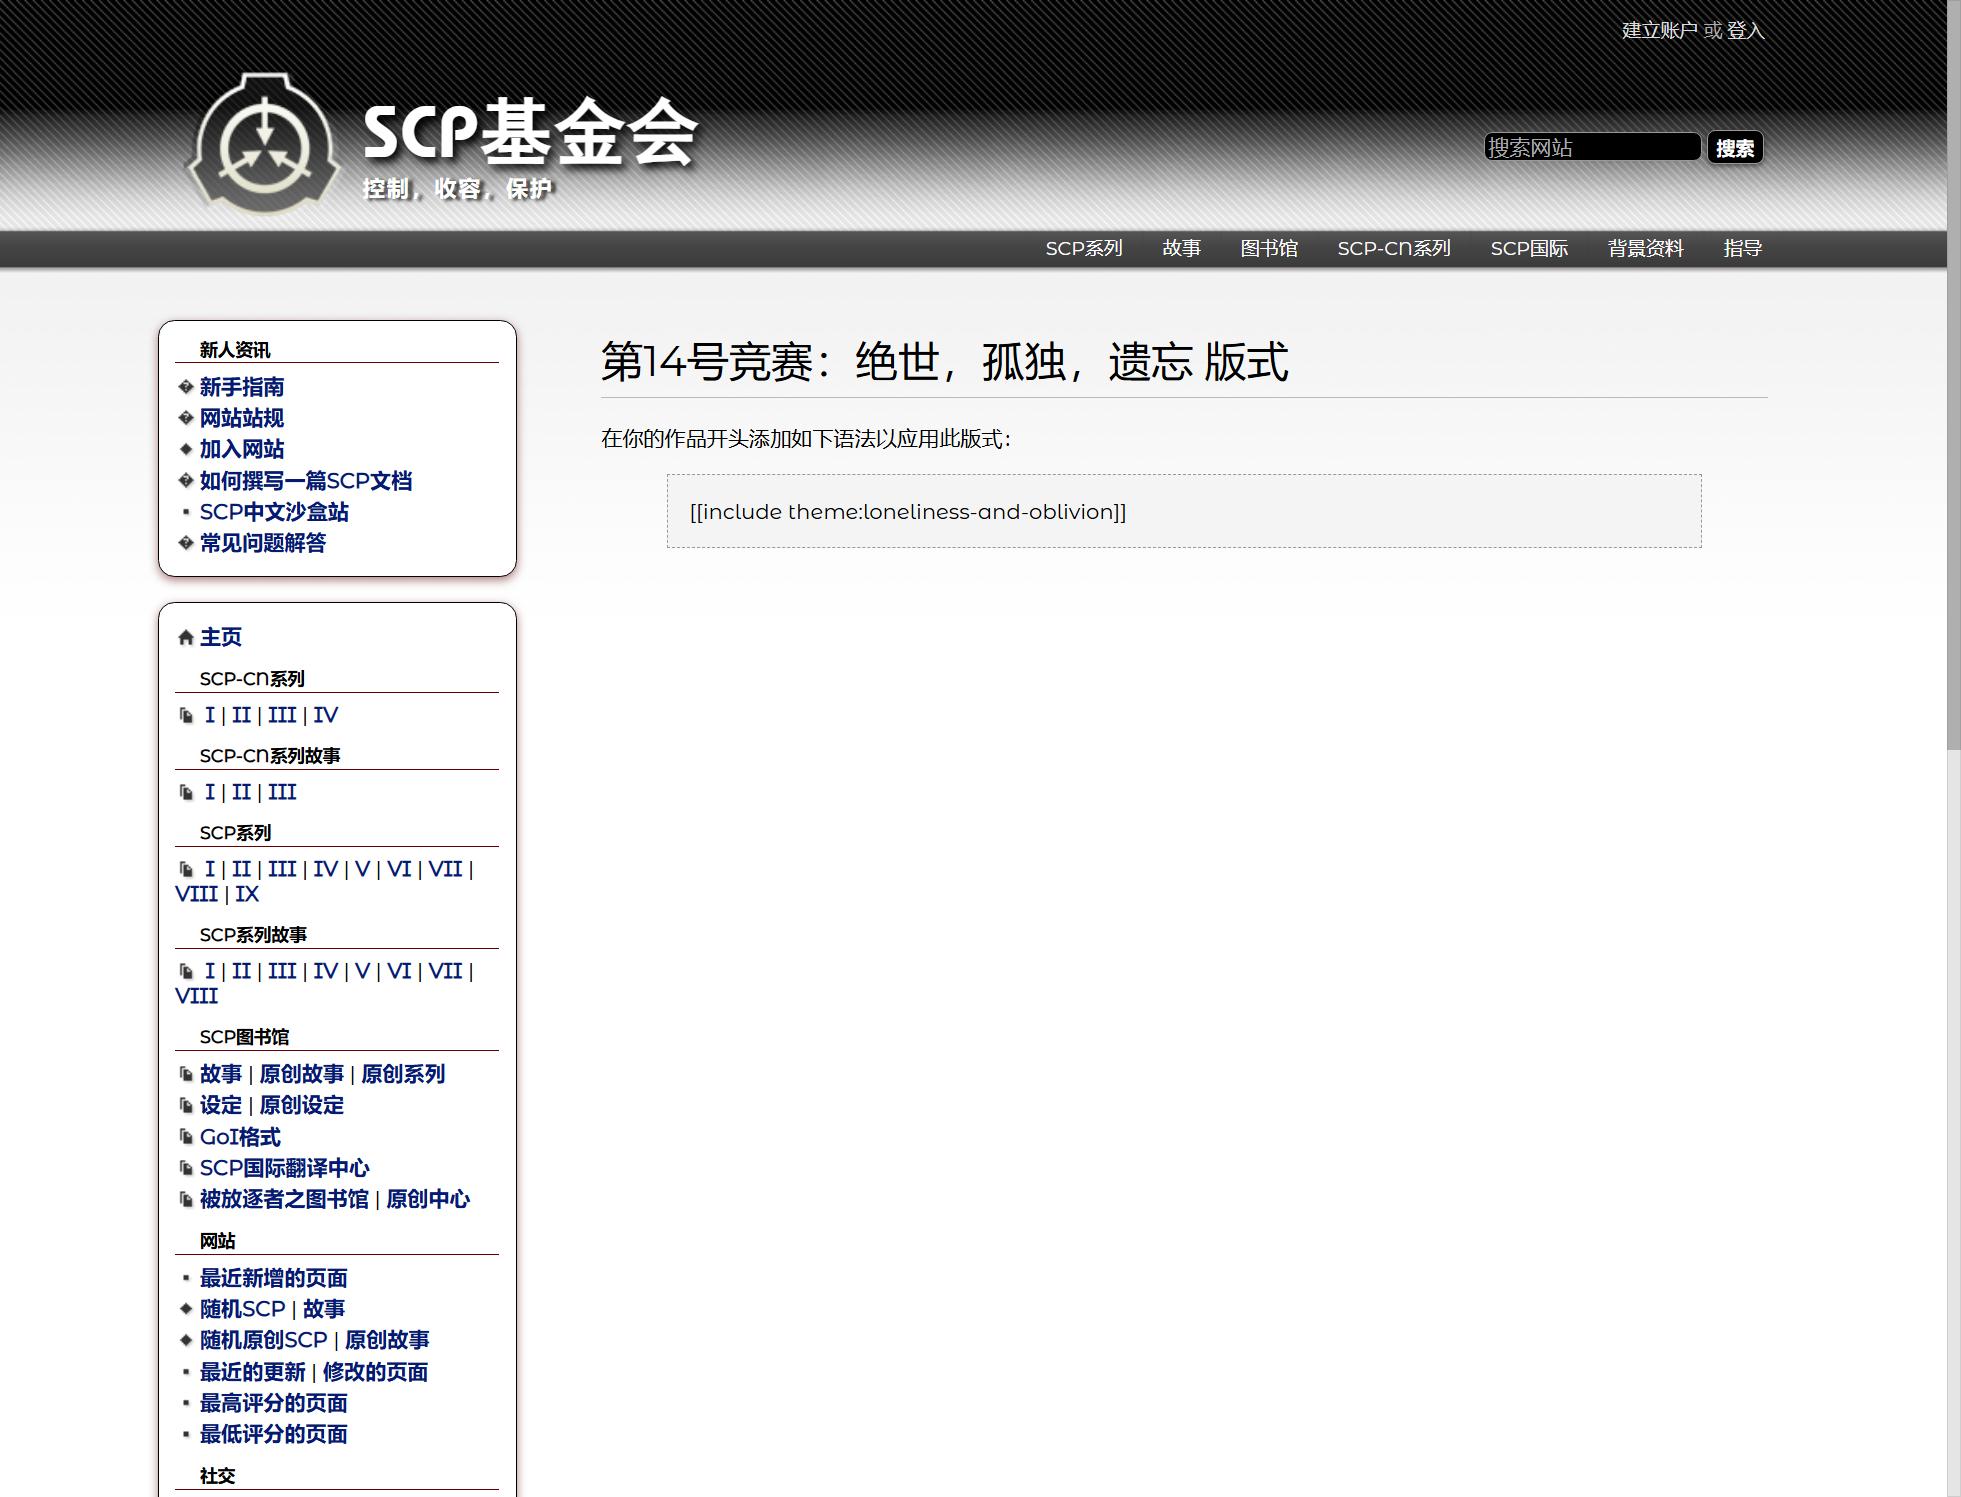Click the vertical page scrollbar thumb

click(x=1953, y=375)
